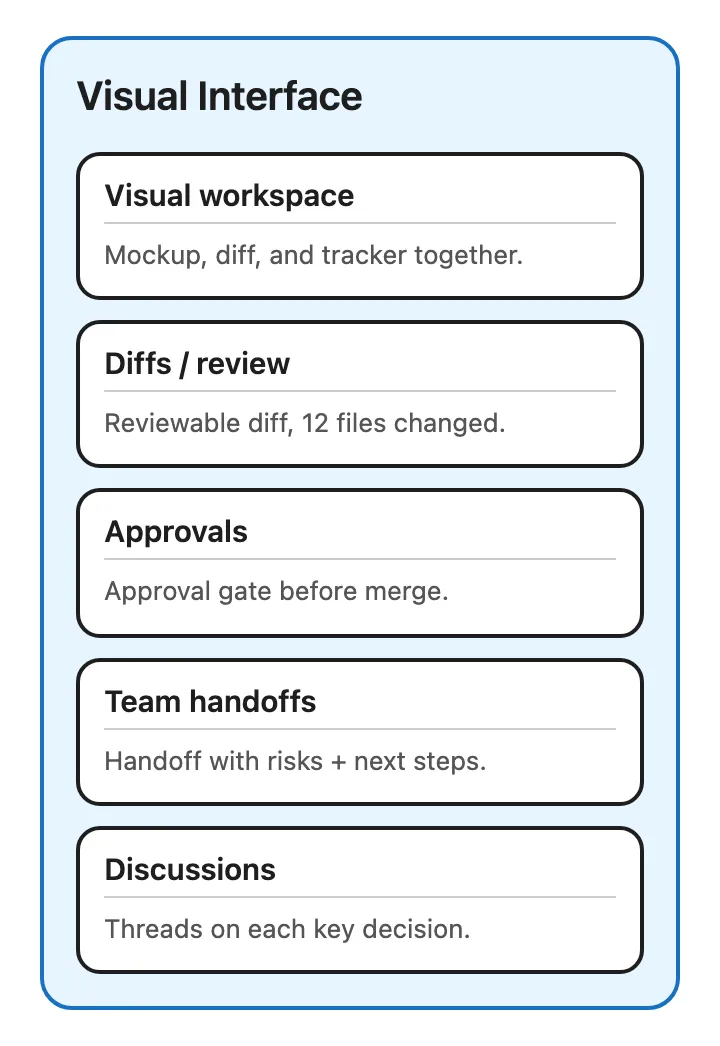Click divider line under Visual workspace title
Image resolution: width=720 pixels, height=1046 pixels.
coord(360,223)
